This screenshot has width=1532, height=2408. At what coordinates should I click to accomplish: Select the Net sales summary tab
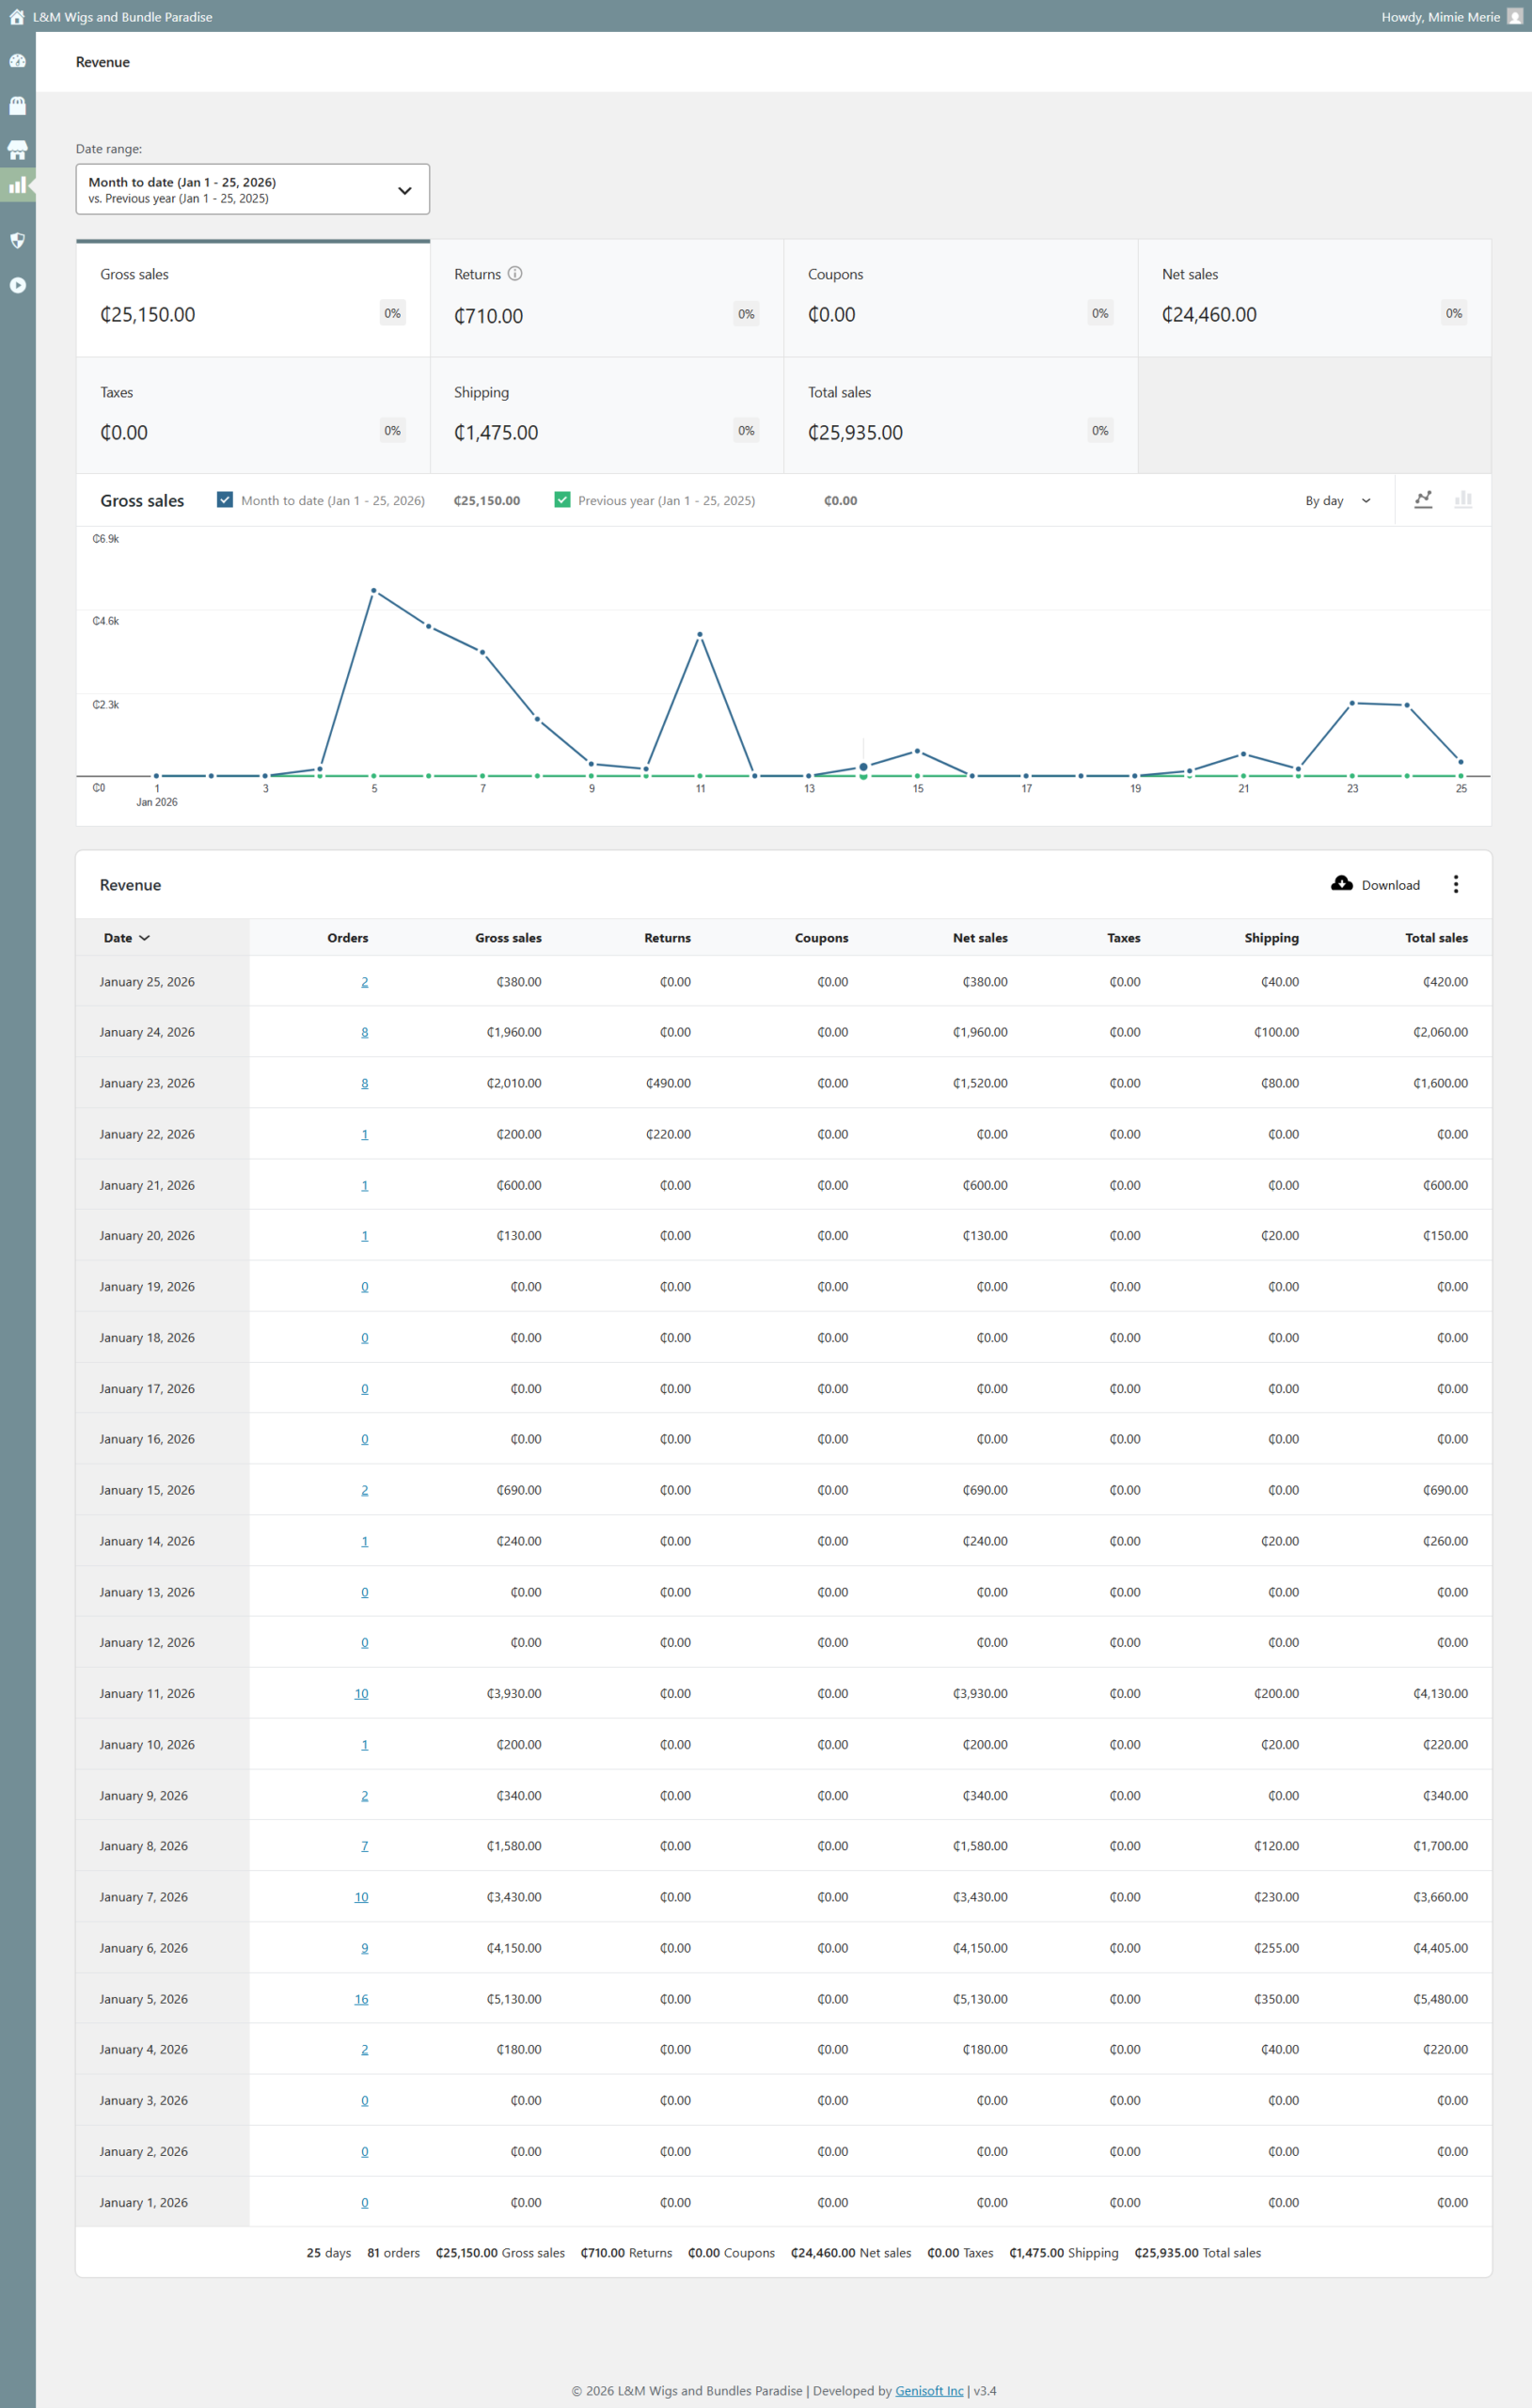pos(1313,297)
